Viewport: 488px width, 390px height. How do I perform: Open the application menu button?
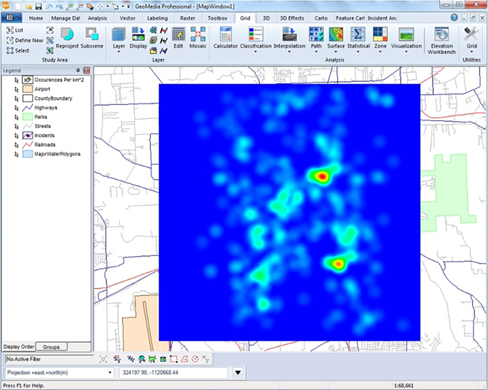pyautogui.click(x=12, y=18)
